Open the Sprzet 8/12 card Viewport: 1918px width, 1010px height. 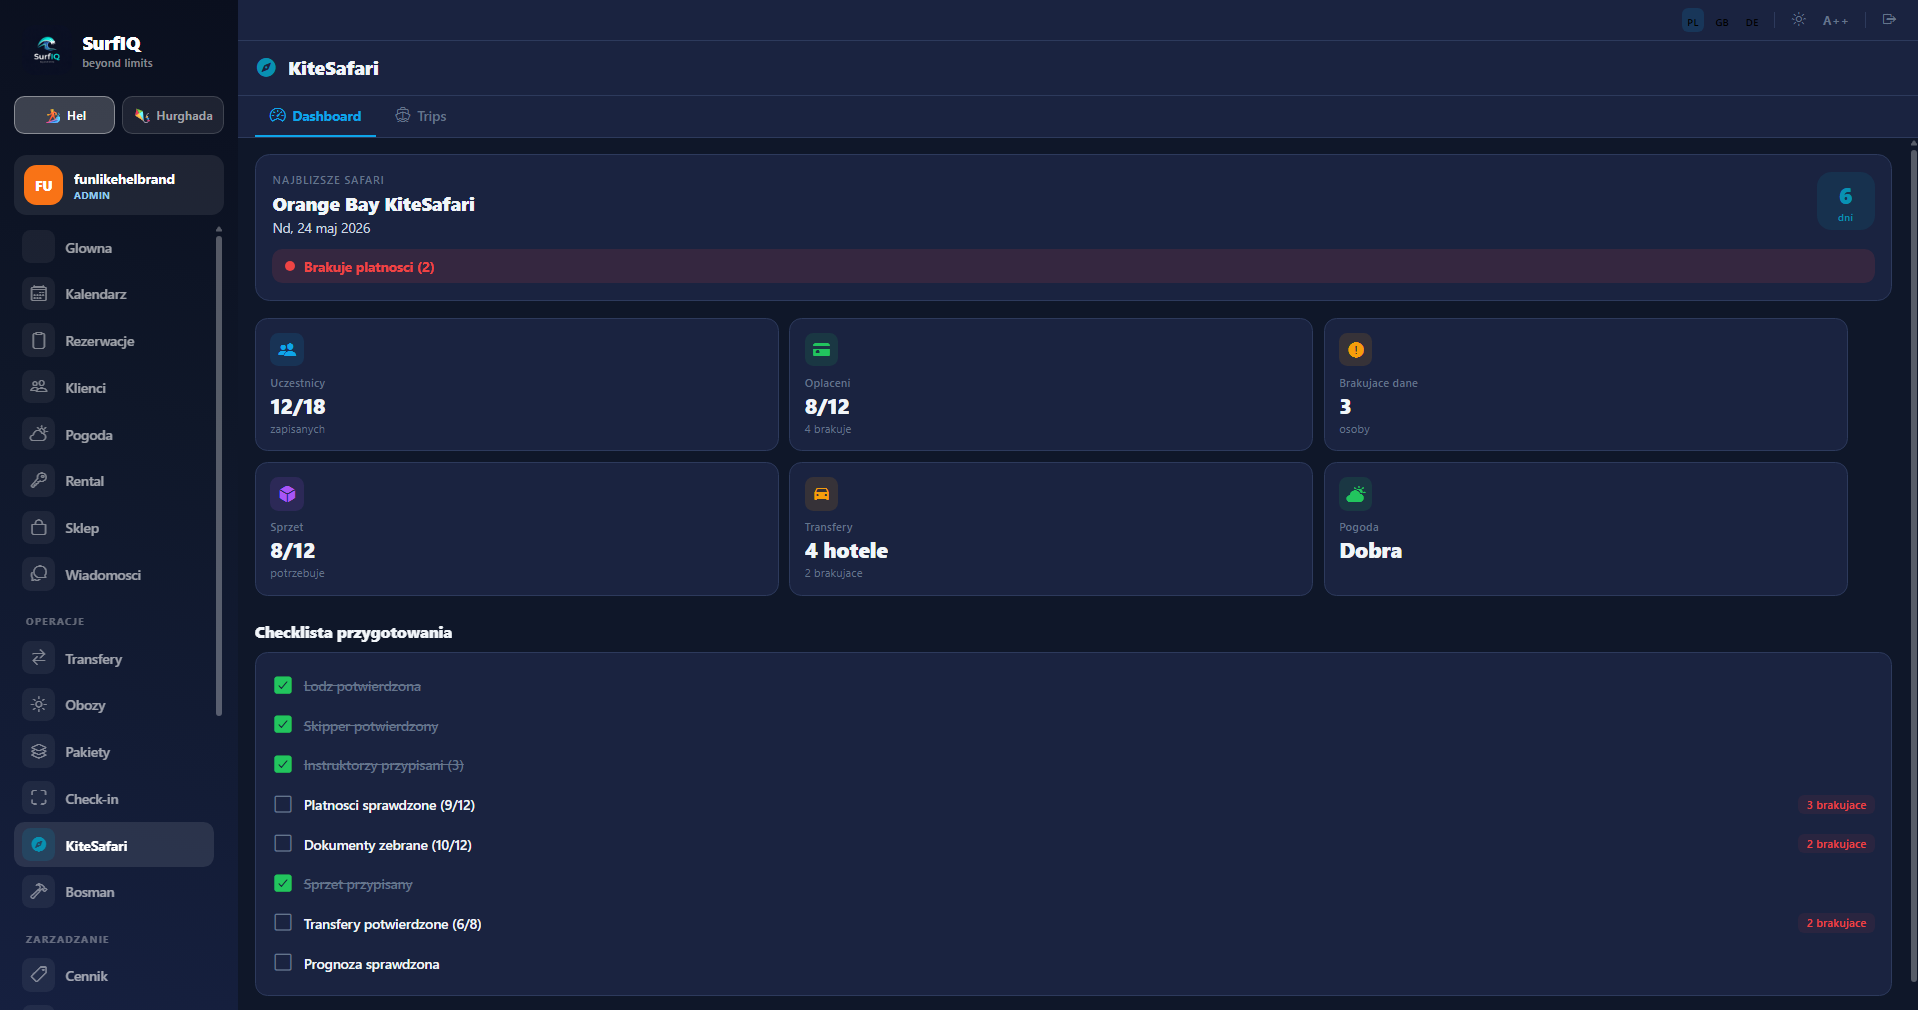click(x=517, y=529)
